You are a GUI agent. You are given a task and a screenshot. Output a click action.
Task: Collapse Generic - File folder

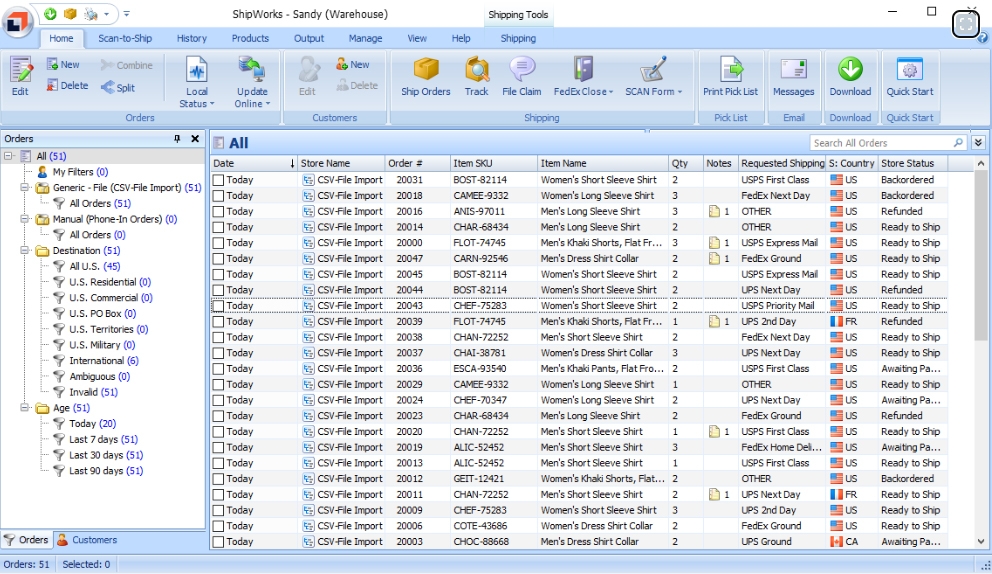coord(25,187)
